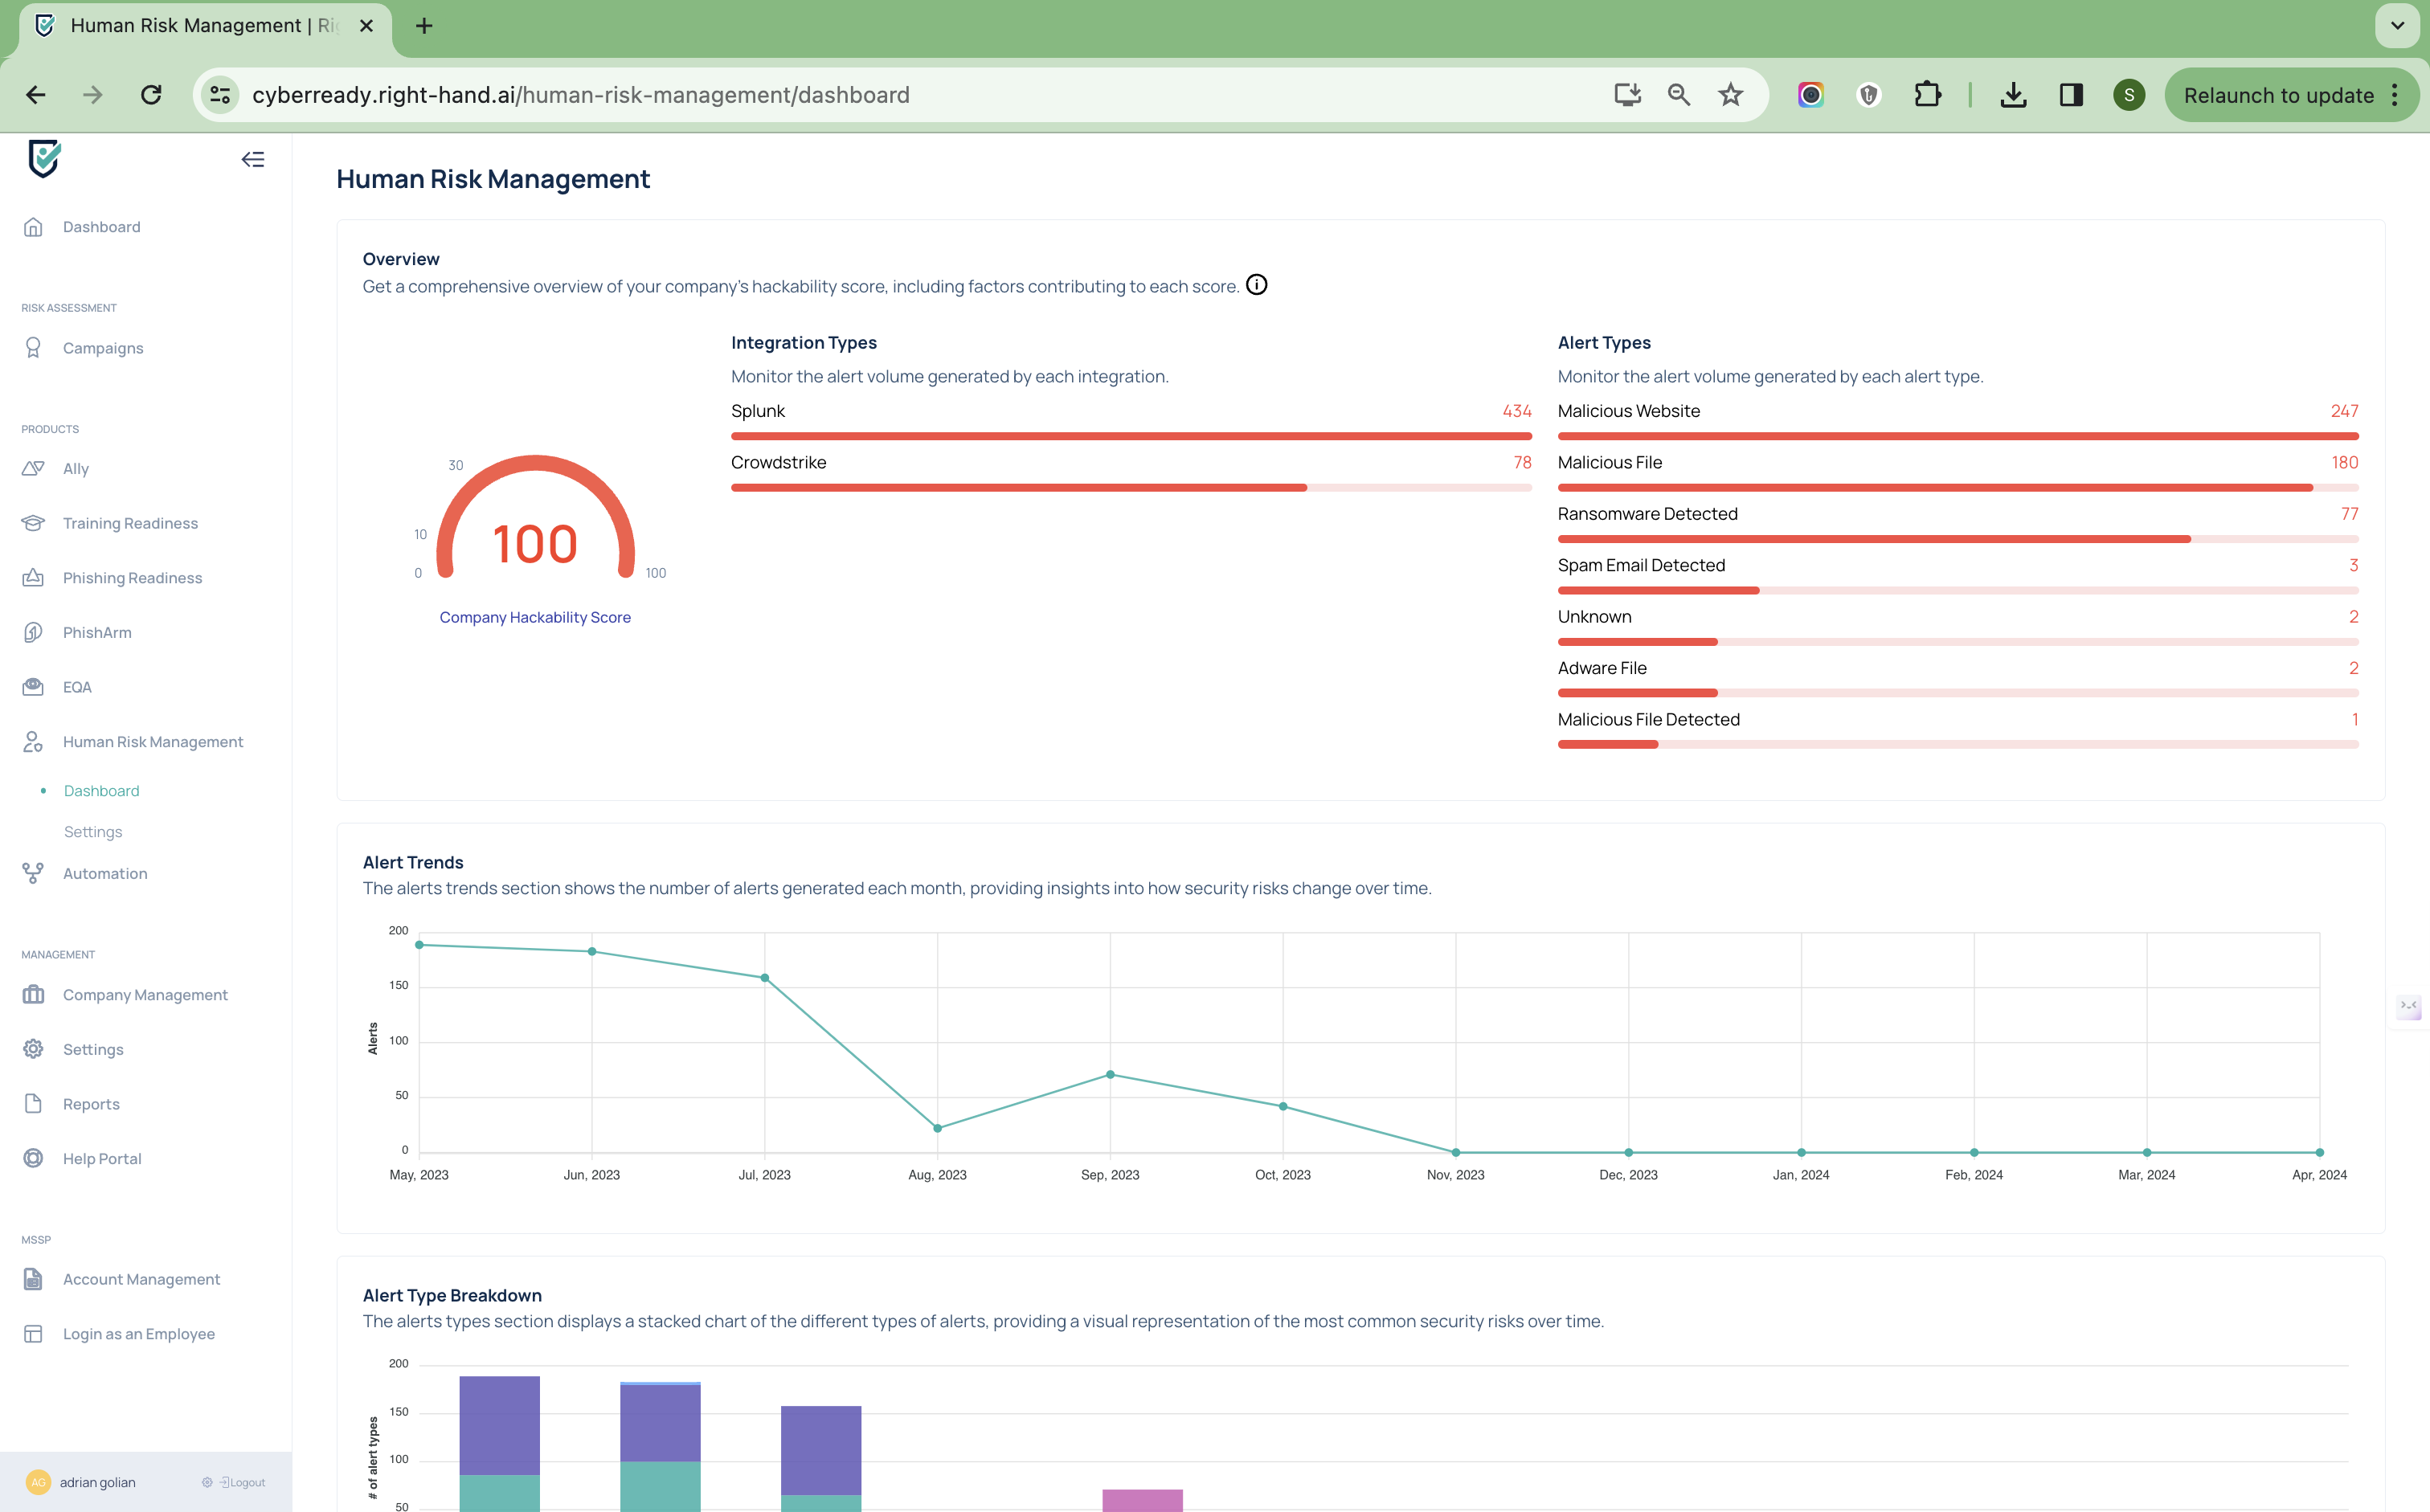Toggle the browser side panel icon
This screenshot has height=1512, width=2430.
click(2070, 95)
